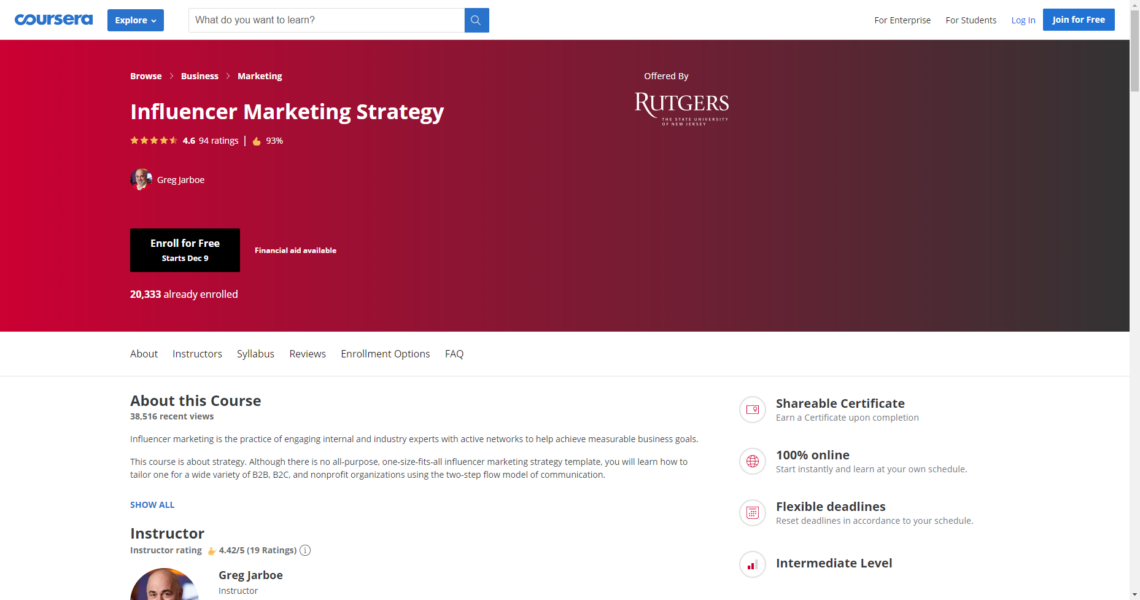Click Enroll for Free
1140x600 pixels.
[x=184, y=249]
